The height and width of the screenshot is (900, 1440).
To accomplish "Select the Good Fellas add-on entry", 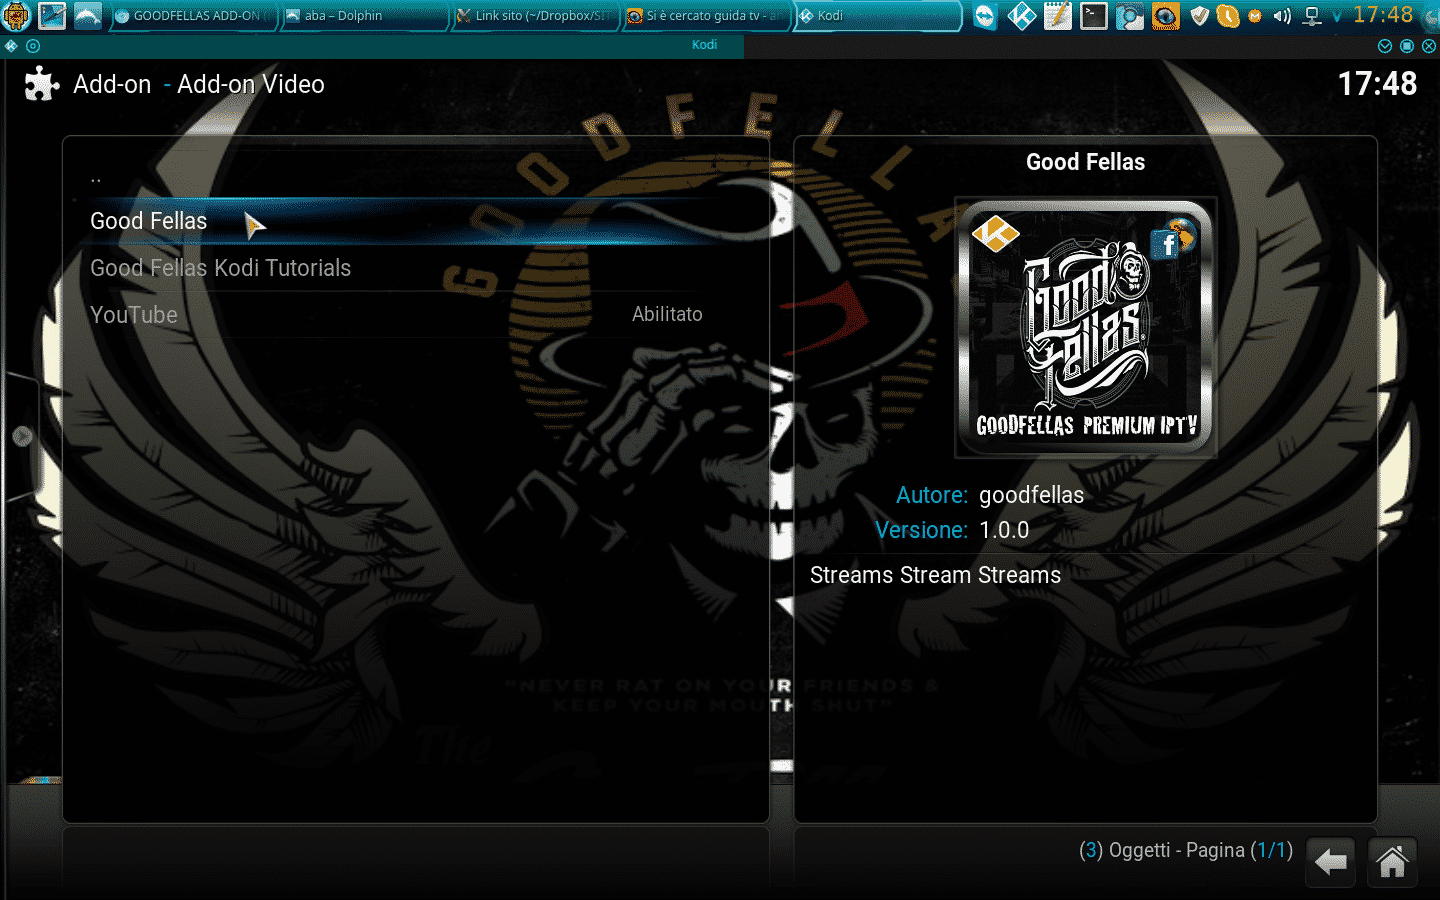I will [415, 221].
